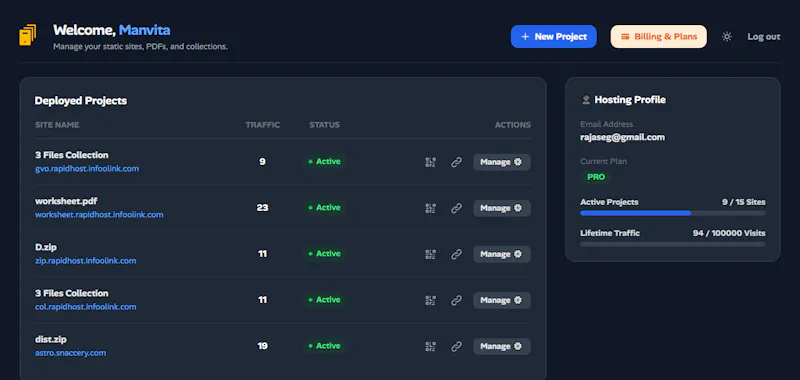Copy link icon for gvo.rapidhost.infoolink.com
The image size is (800, 380).
coord(457,162)
